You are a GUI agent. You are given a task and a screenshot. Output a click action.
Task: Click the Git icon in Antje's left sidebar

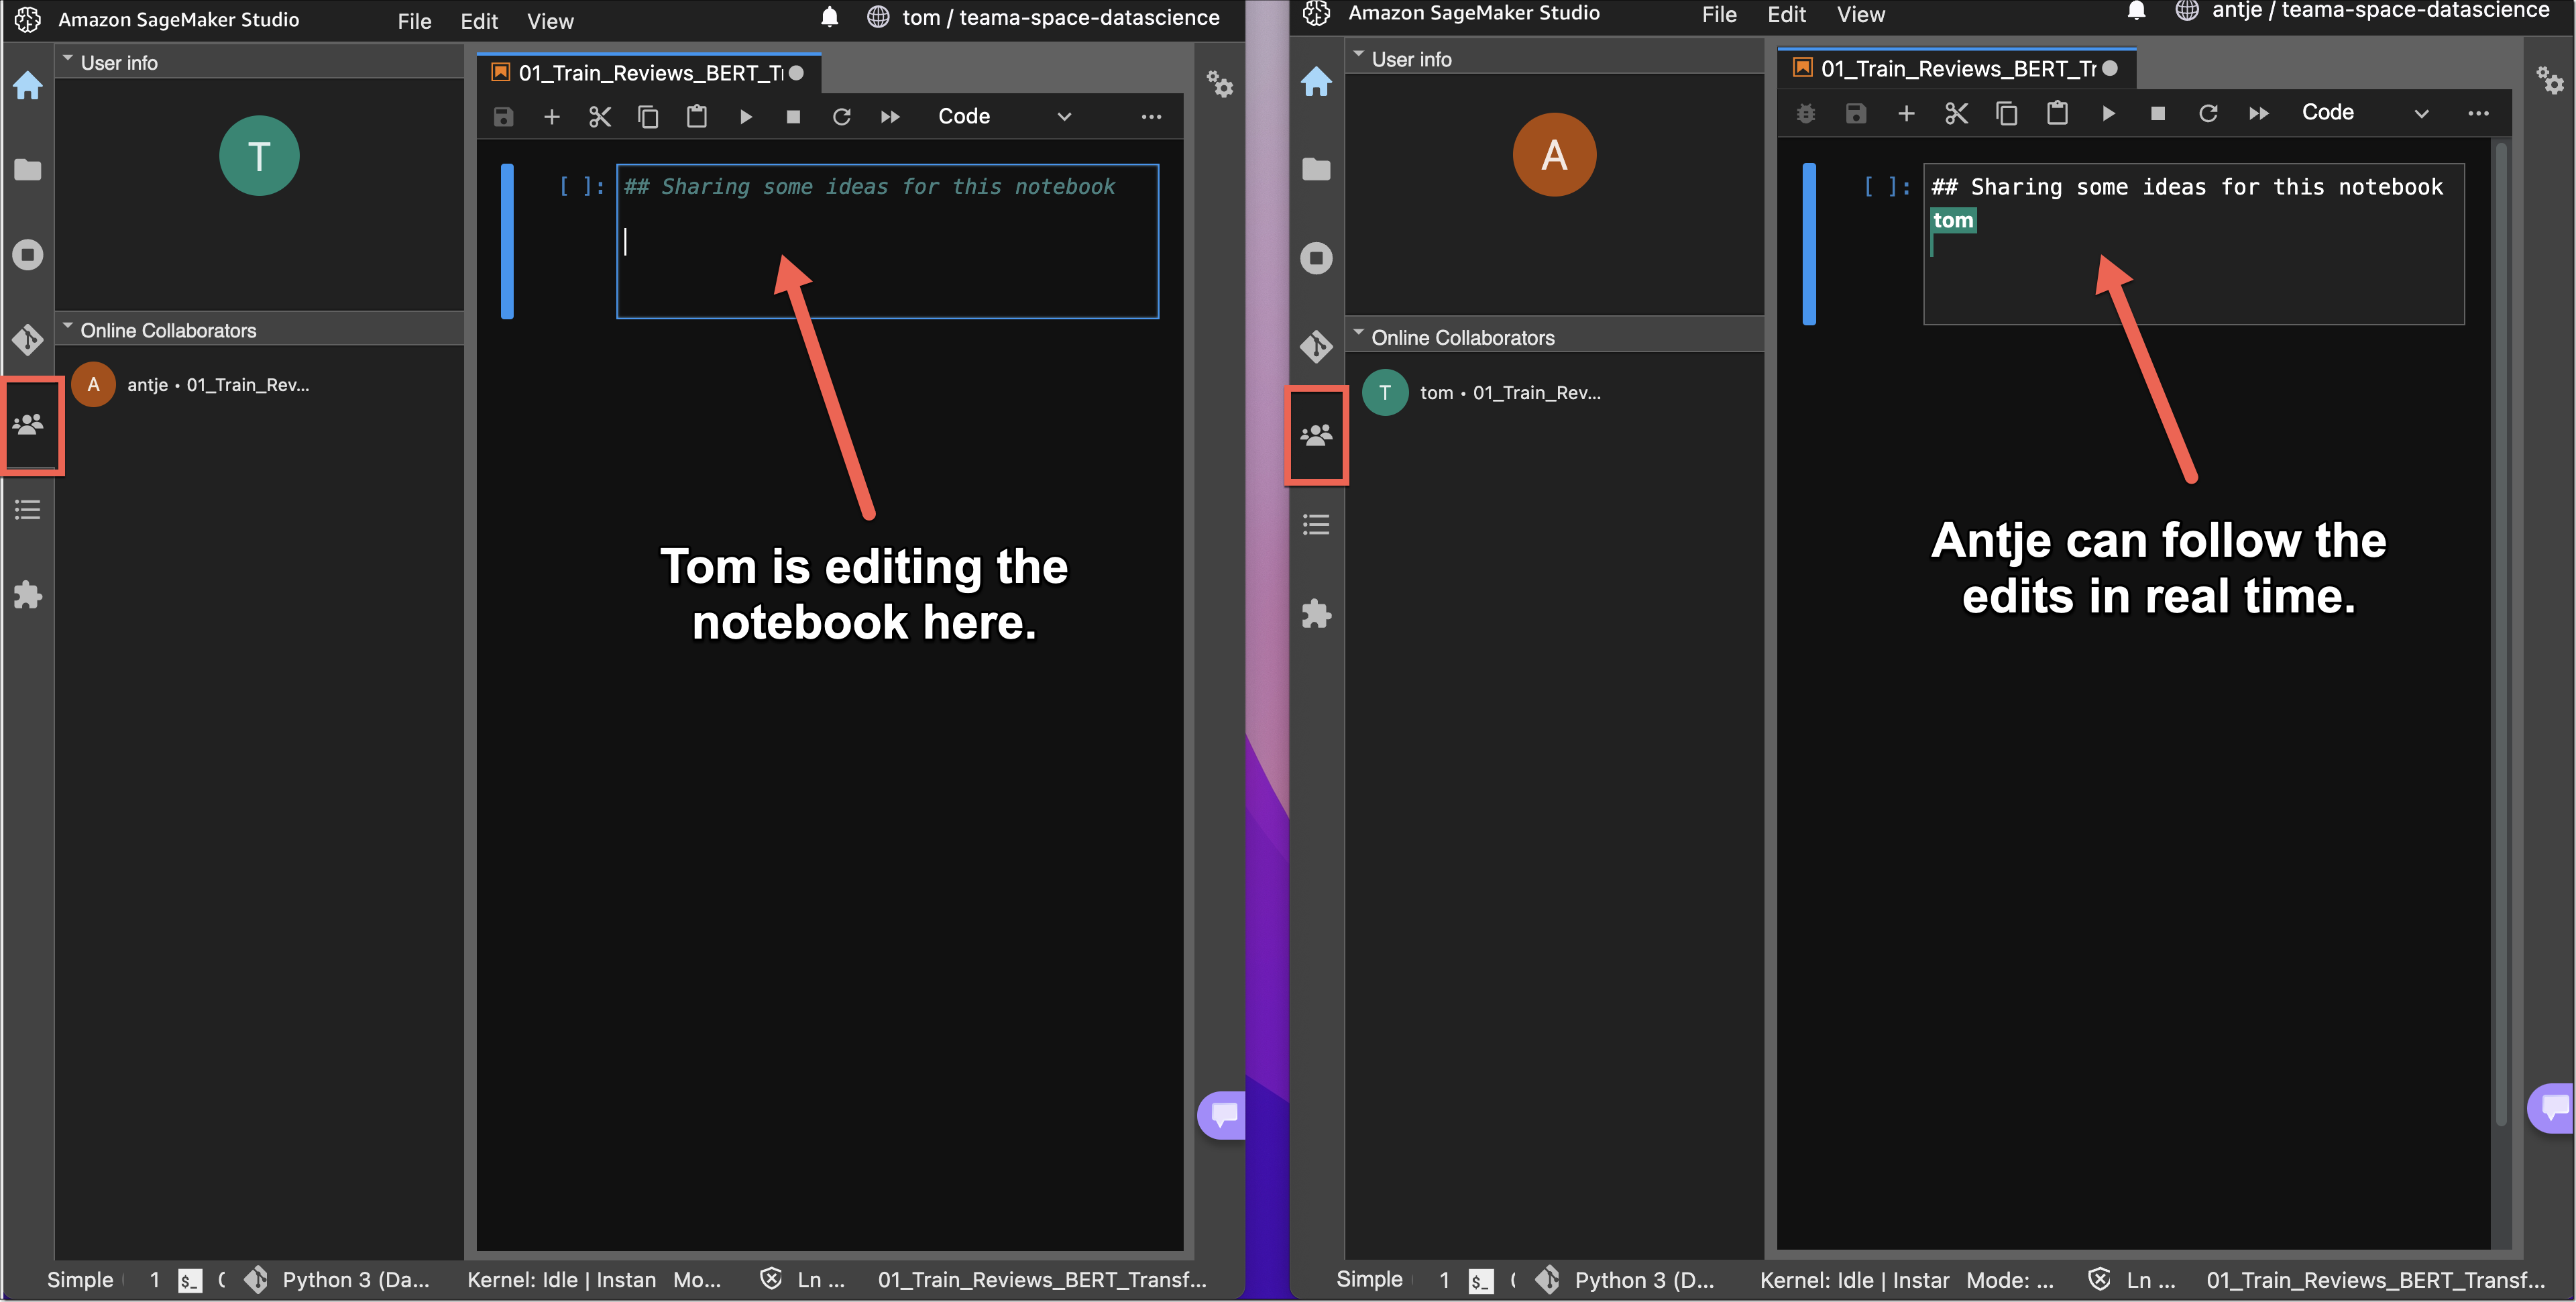tap(1315, 346)
